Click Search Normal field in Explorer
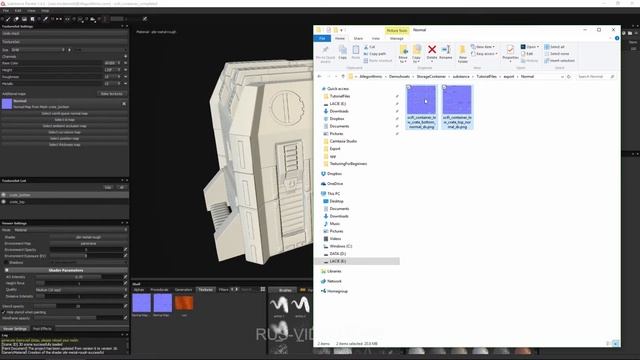640x360 pixels. (596, 76)
